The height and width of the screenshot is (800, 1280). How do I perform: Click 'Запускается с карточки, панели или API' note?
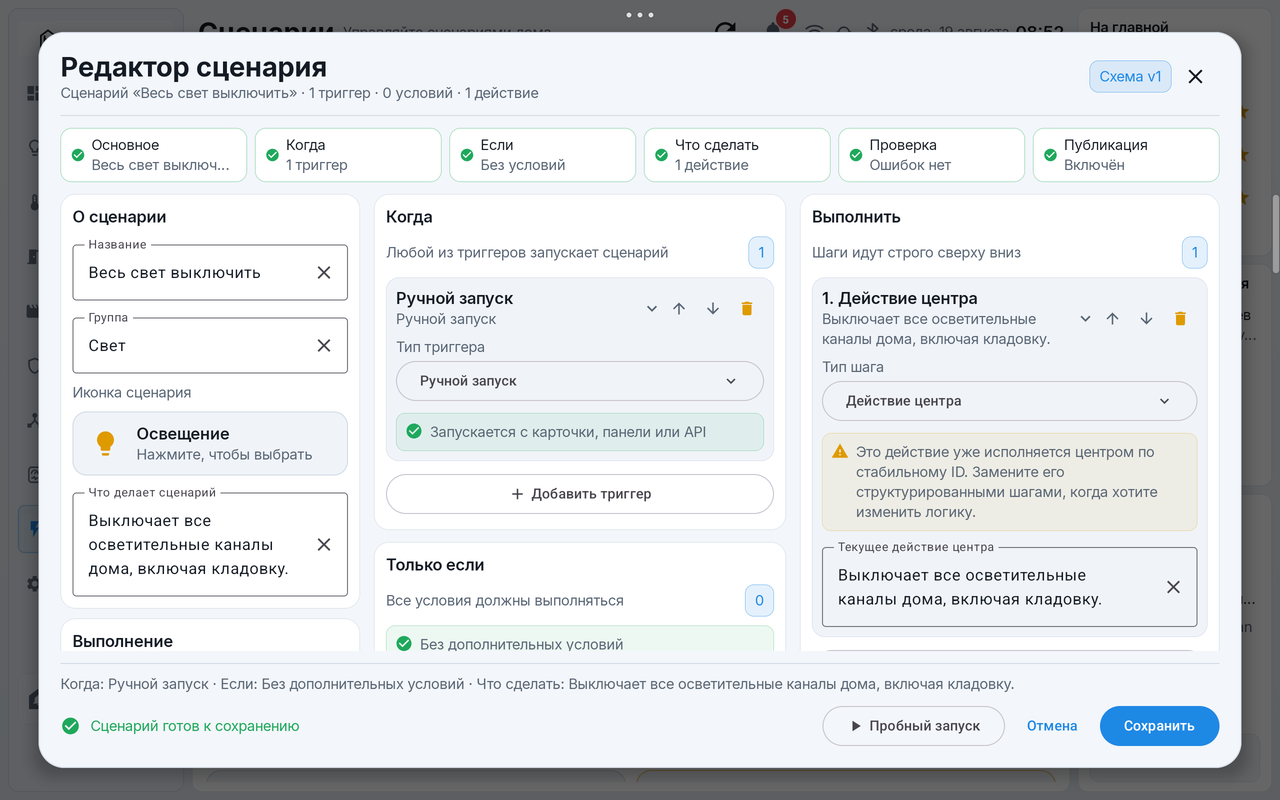click(x=580, y=432)
